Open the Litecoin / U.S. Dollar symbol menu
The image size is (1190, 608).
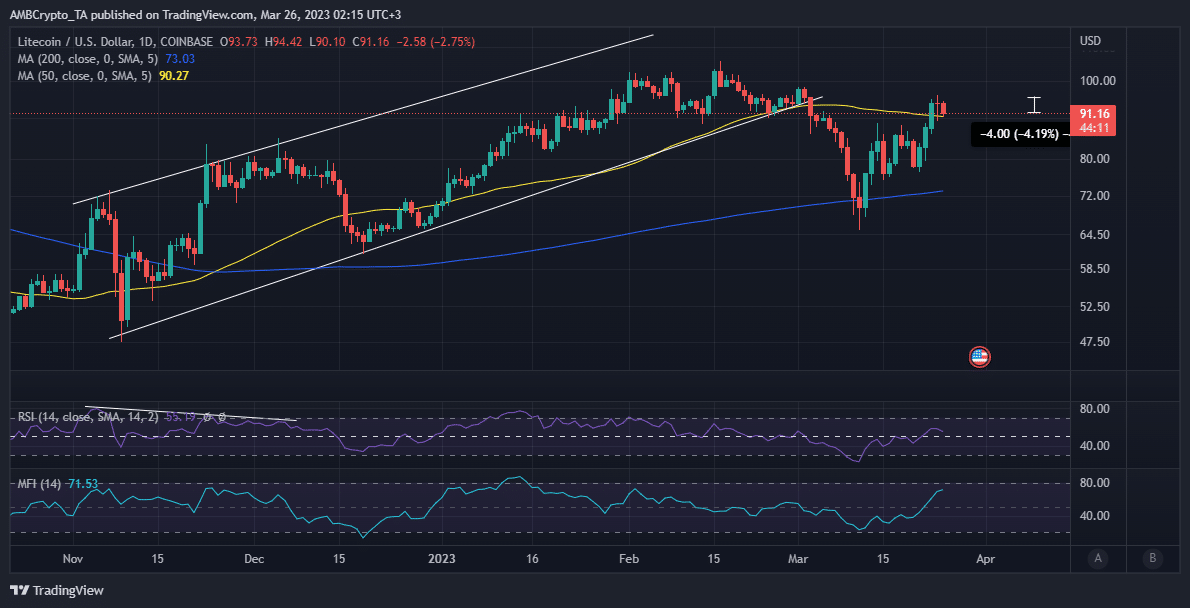(x=80, y=42)
